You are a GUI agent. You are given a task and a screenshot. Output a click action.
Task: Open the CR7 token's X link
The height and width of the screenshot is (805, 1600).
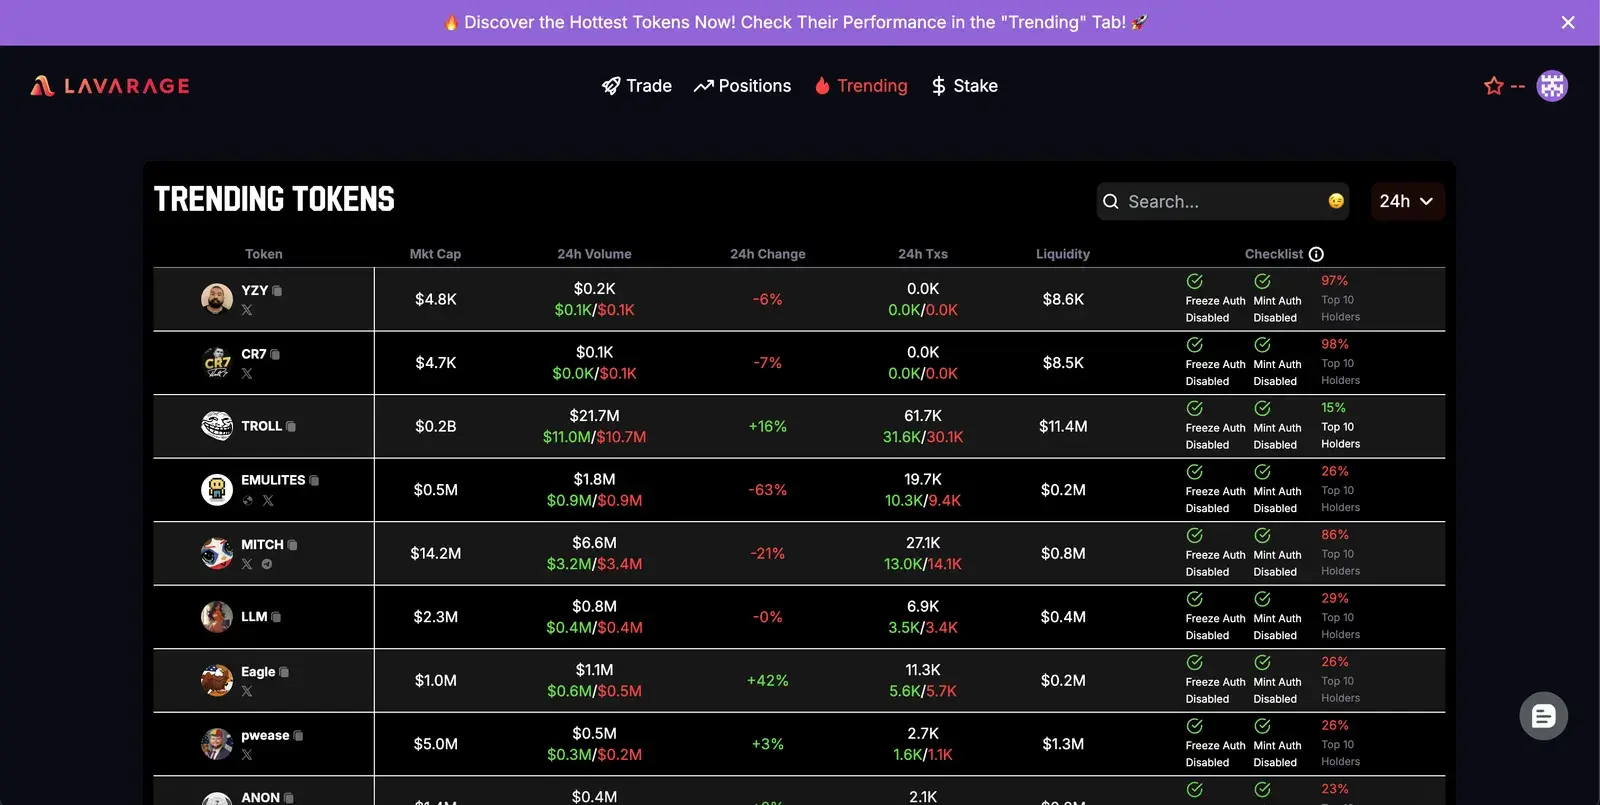click(x=247, y=374)
